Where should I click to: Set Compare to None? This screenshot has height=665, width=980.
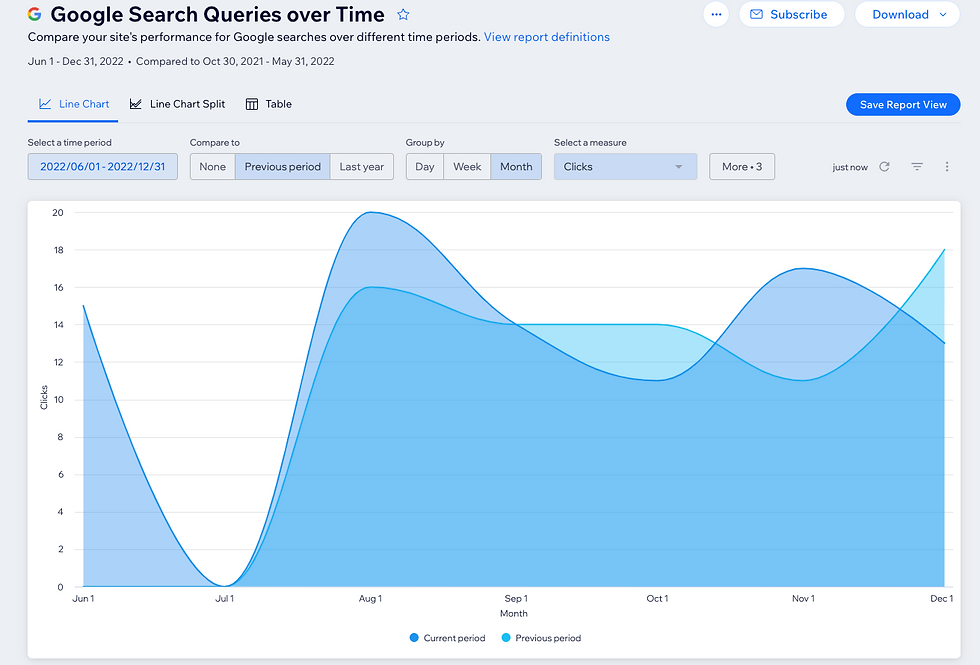[x=212, y=167]
